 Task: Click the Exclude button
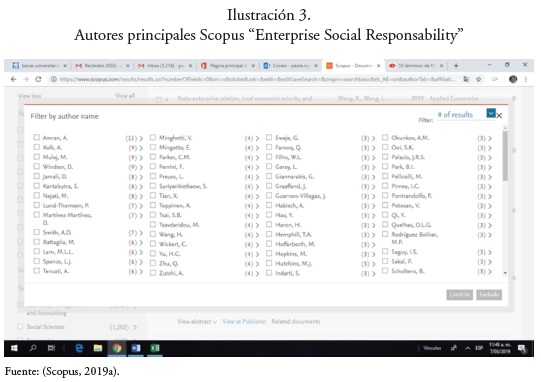tap(489, 295)
